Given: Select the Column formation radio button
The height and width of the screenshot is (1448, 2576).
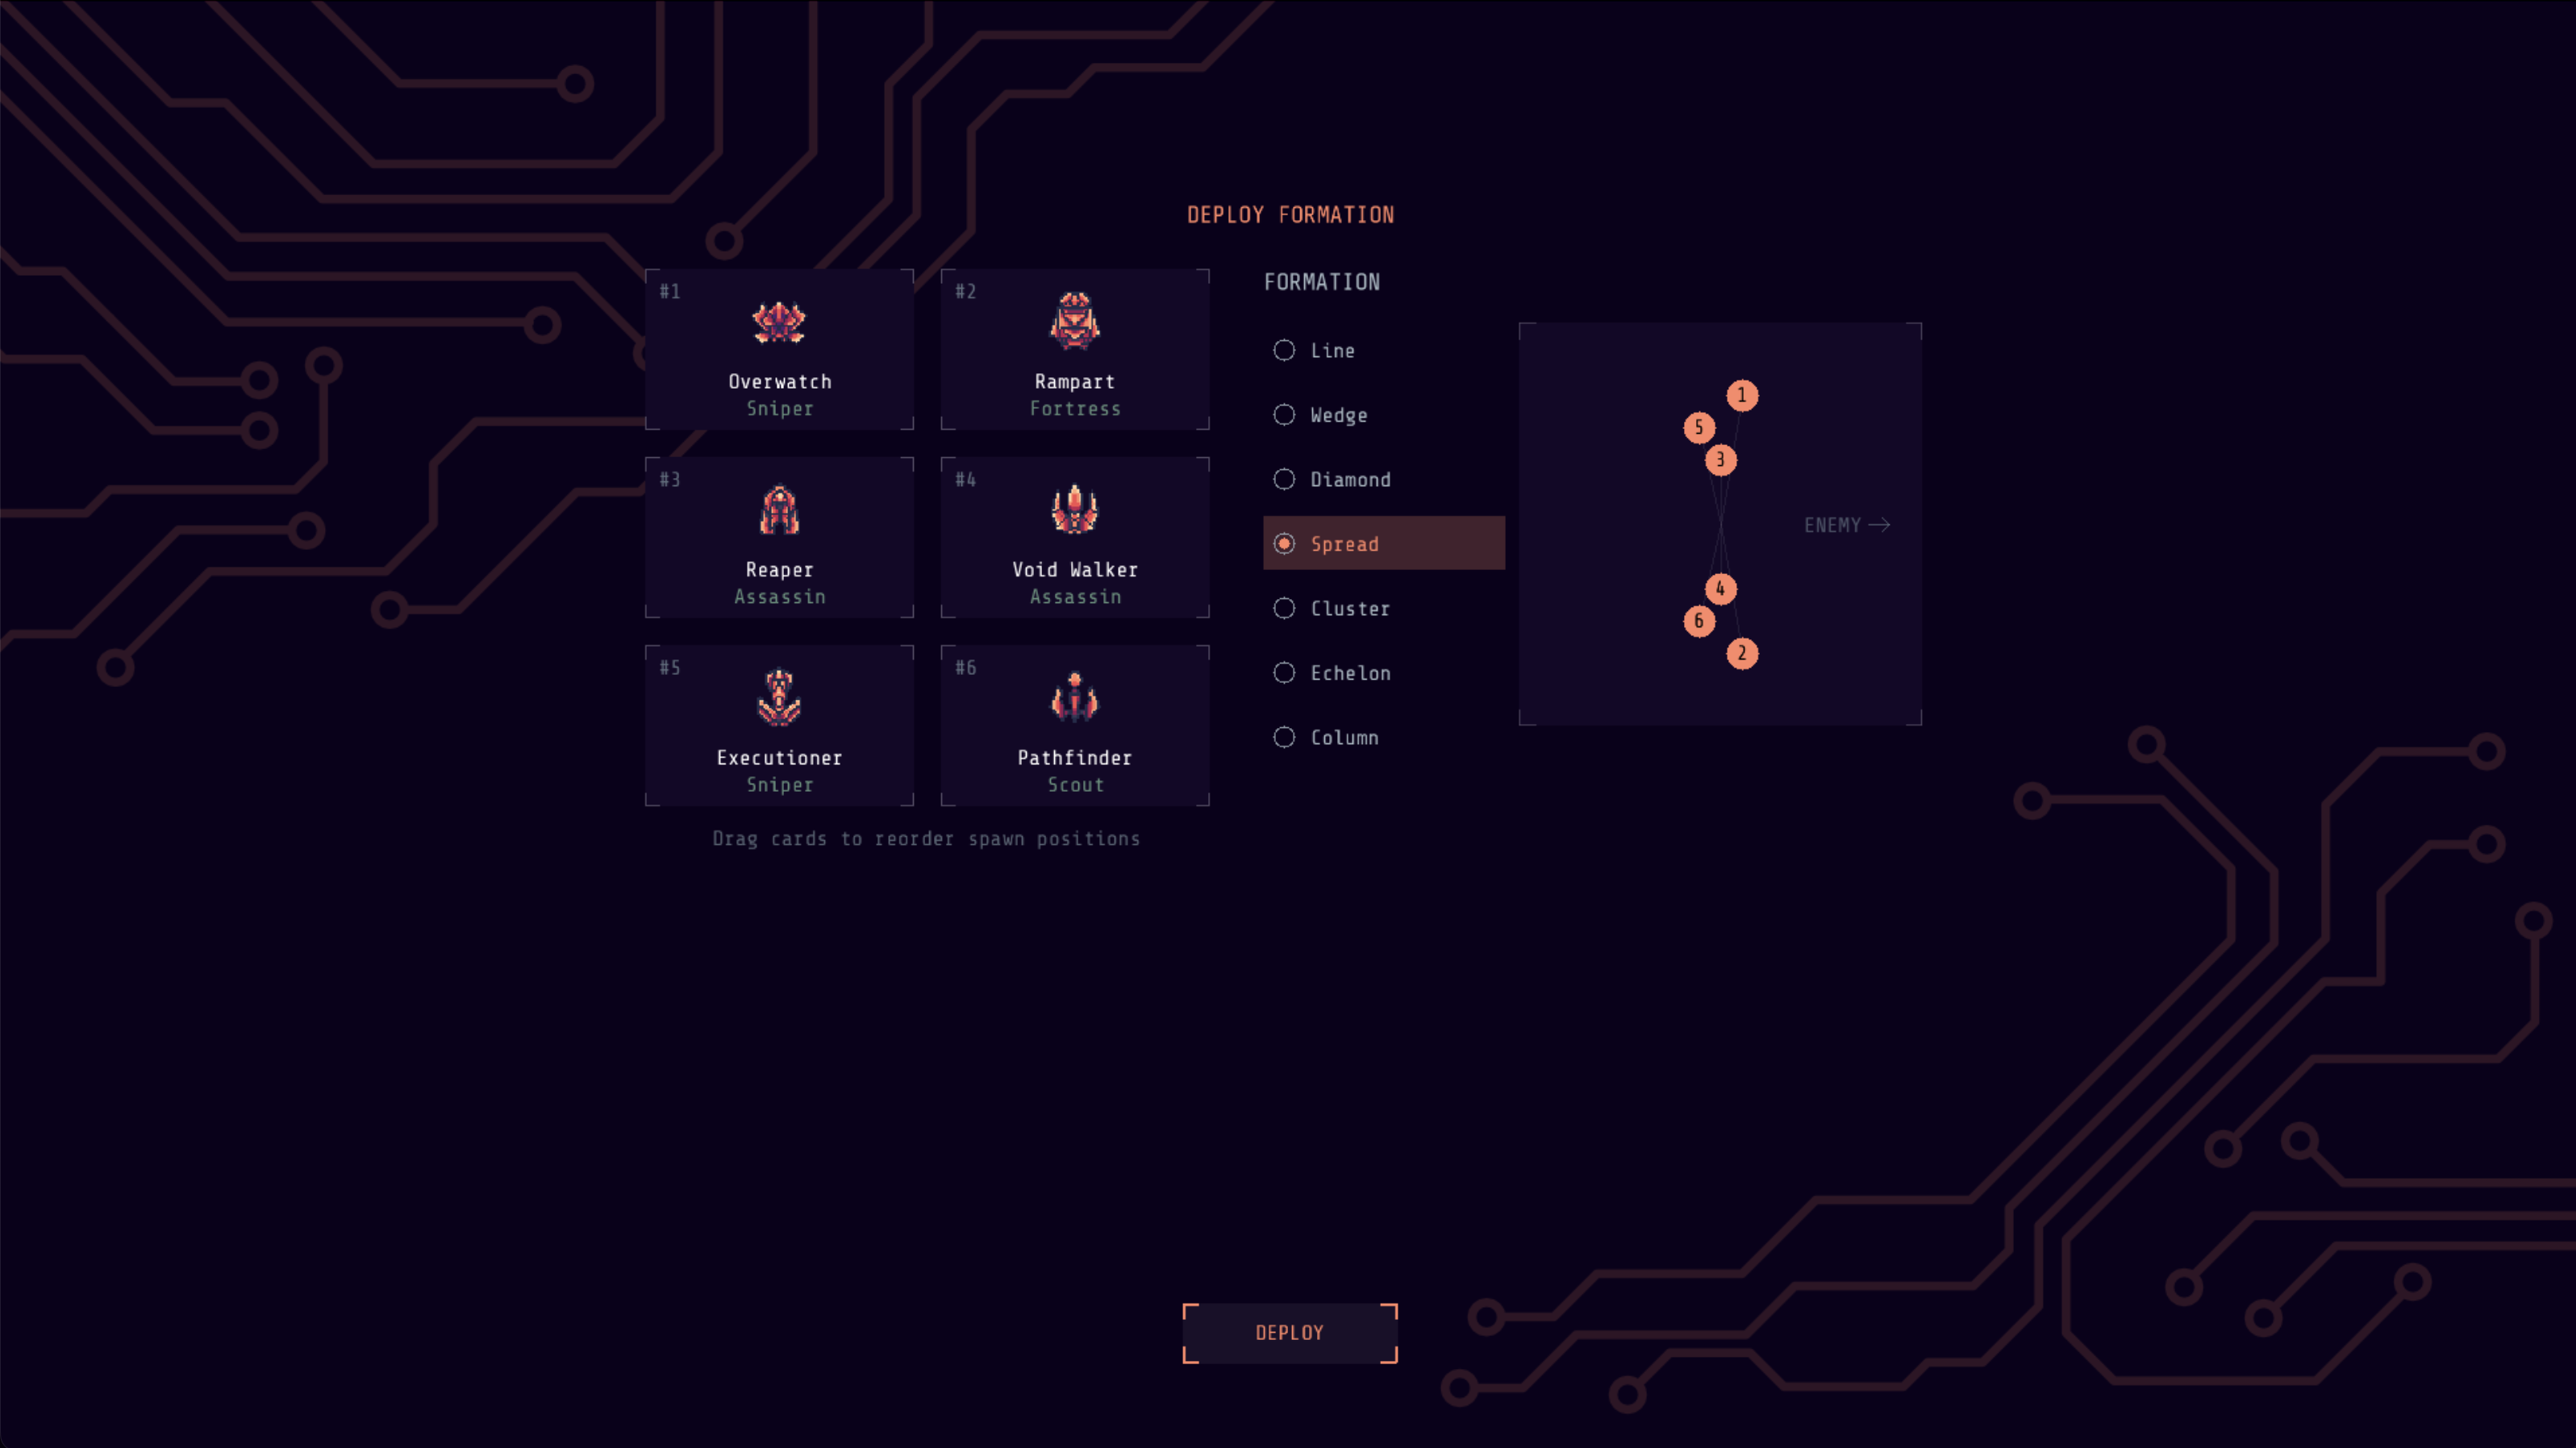Looking at the screenshot, I should [1284, 737].
